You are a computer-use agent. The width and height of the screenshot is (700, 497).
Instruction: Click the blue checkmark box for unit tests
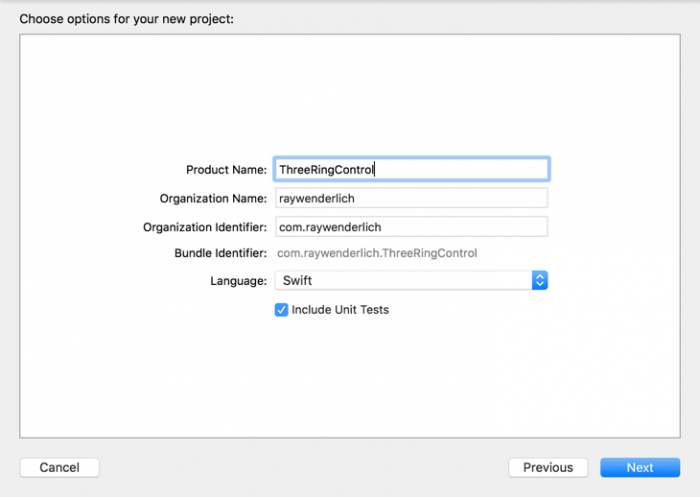coord(281,310)
